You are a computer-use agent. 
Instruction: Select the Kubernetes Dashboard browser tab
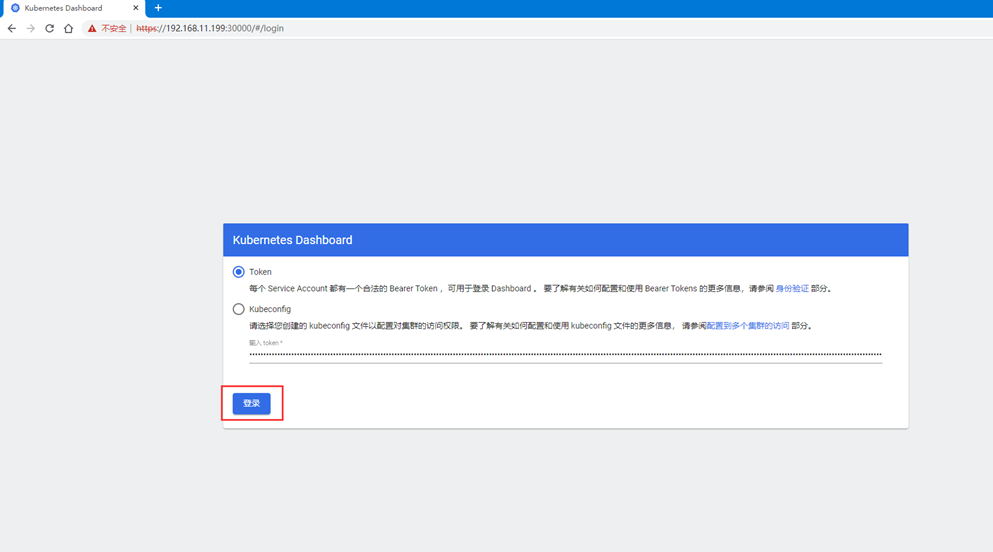coord(74,8)
